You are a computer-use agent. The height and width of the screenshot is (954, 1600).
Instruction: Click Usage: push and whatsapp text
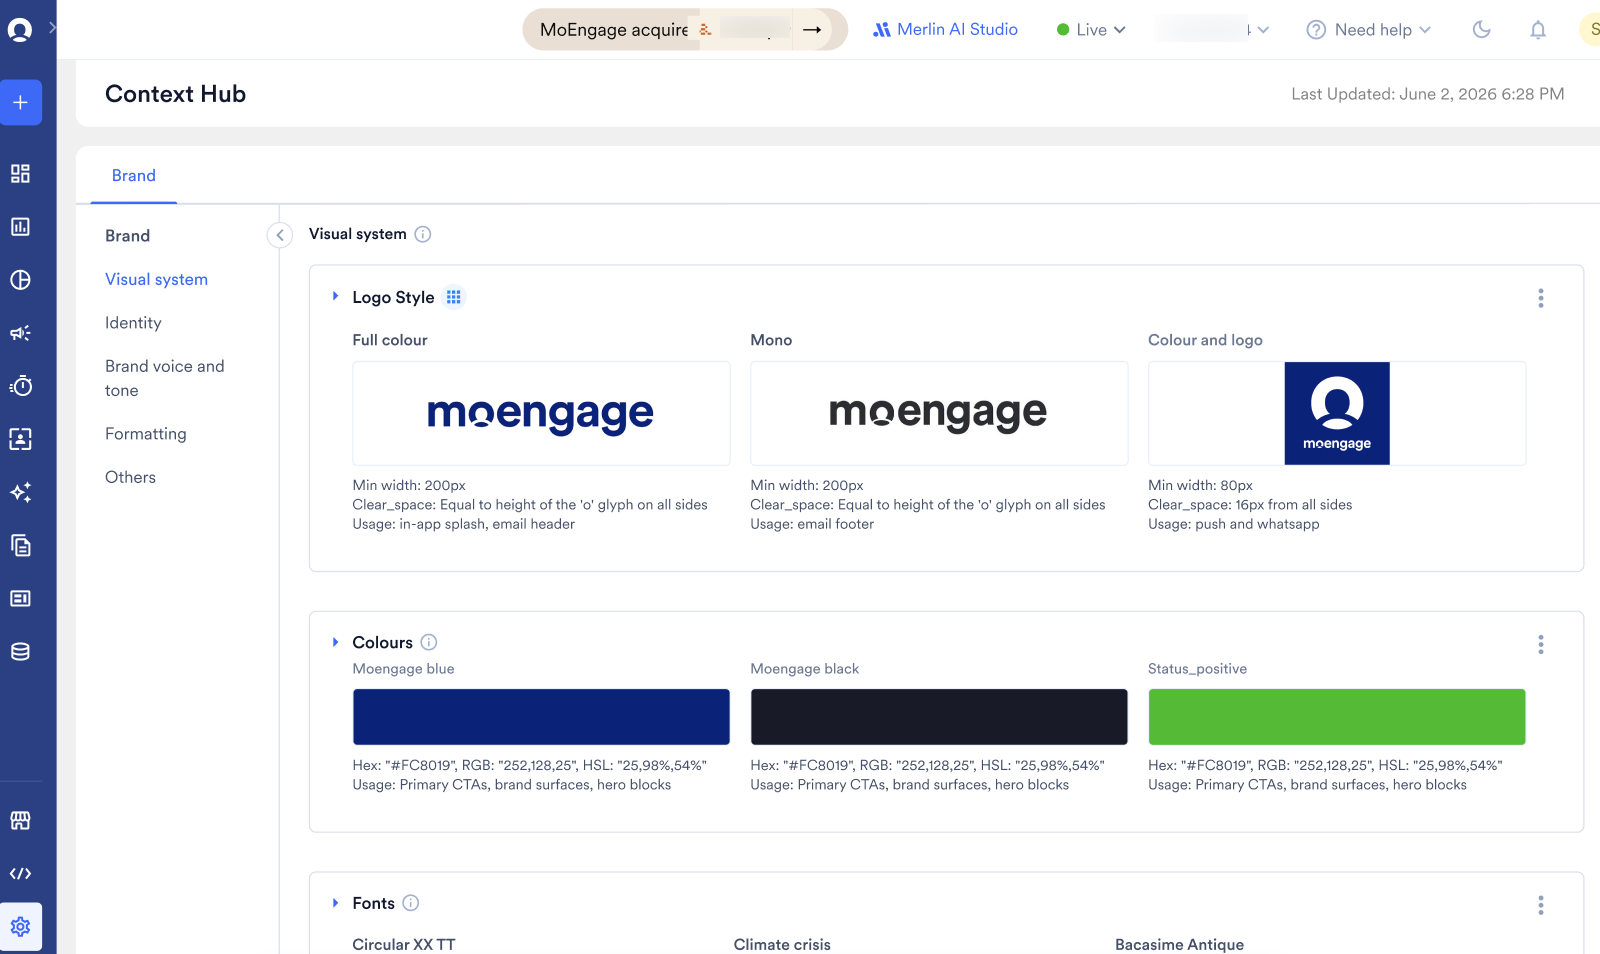point(1234,524)
